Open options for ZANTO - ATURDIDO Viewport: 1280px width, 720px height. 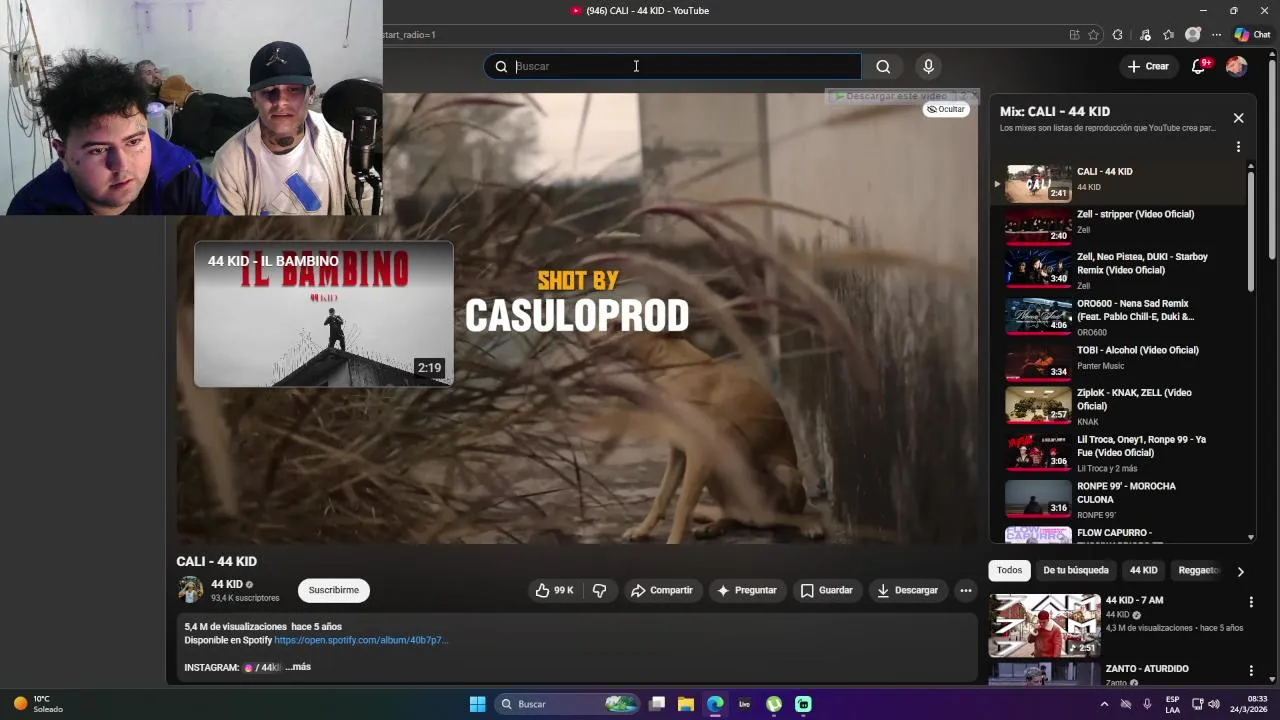point(1251,671)
